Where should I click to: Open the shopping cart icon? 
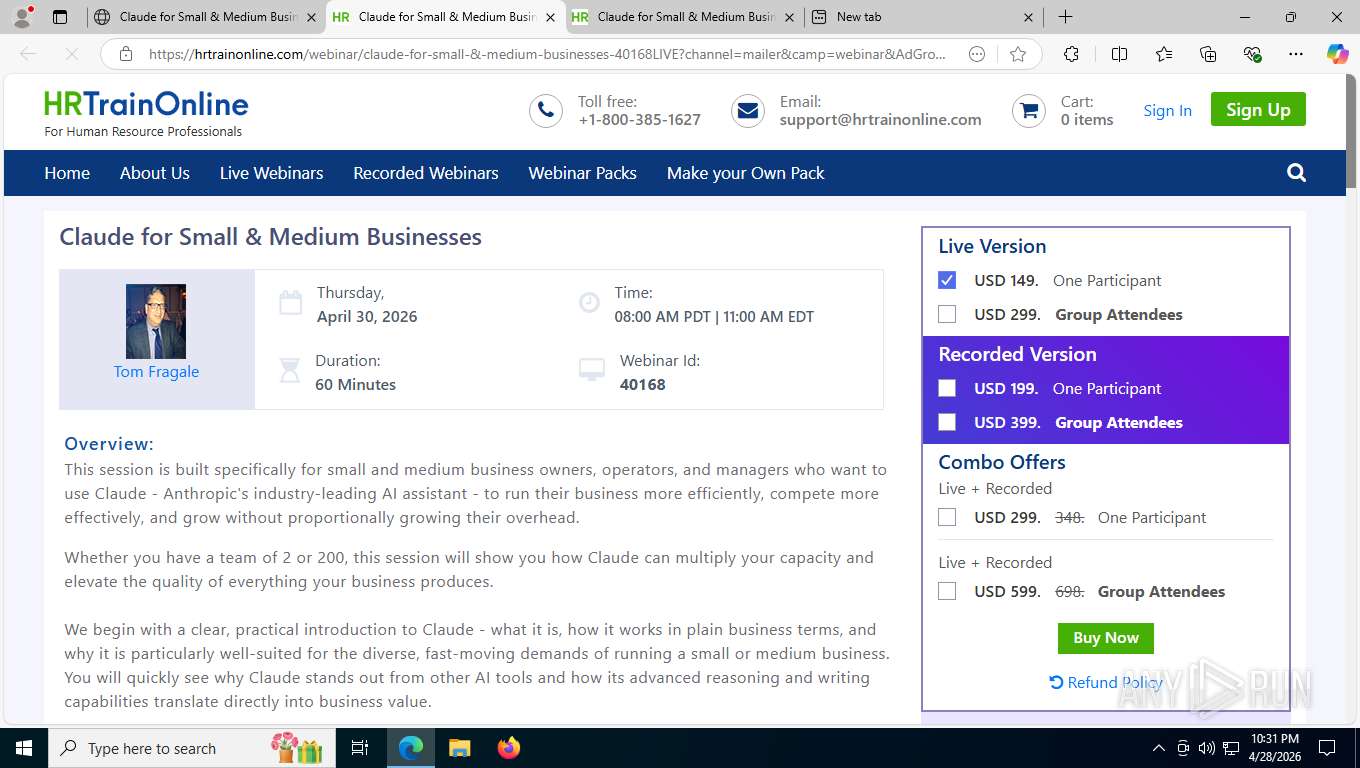coord(1029,111)
